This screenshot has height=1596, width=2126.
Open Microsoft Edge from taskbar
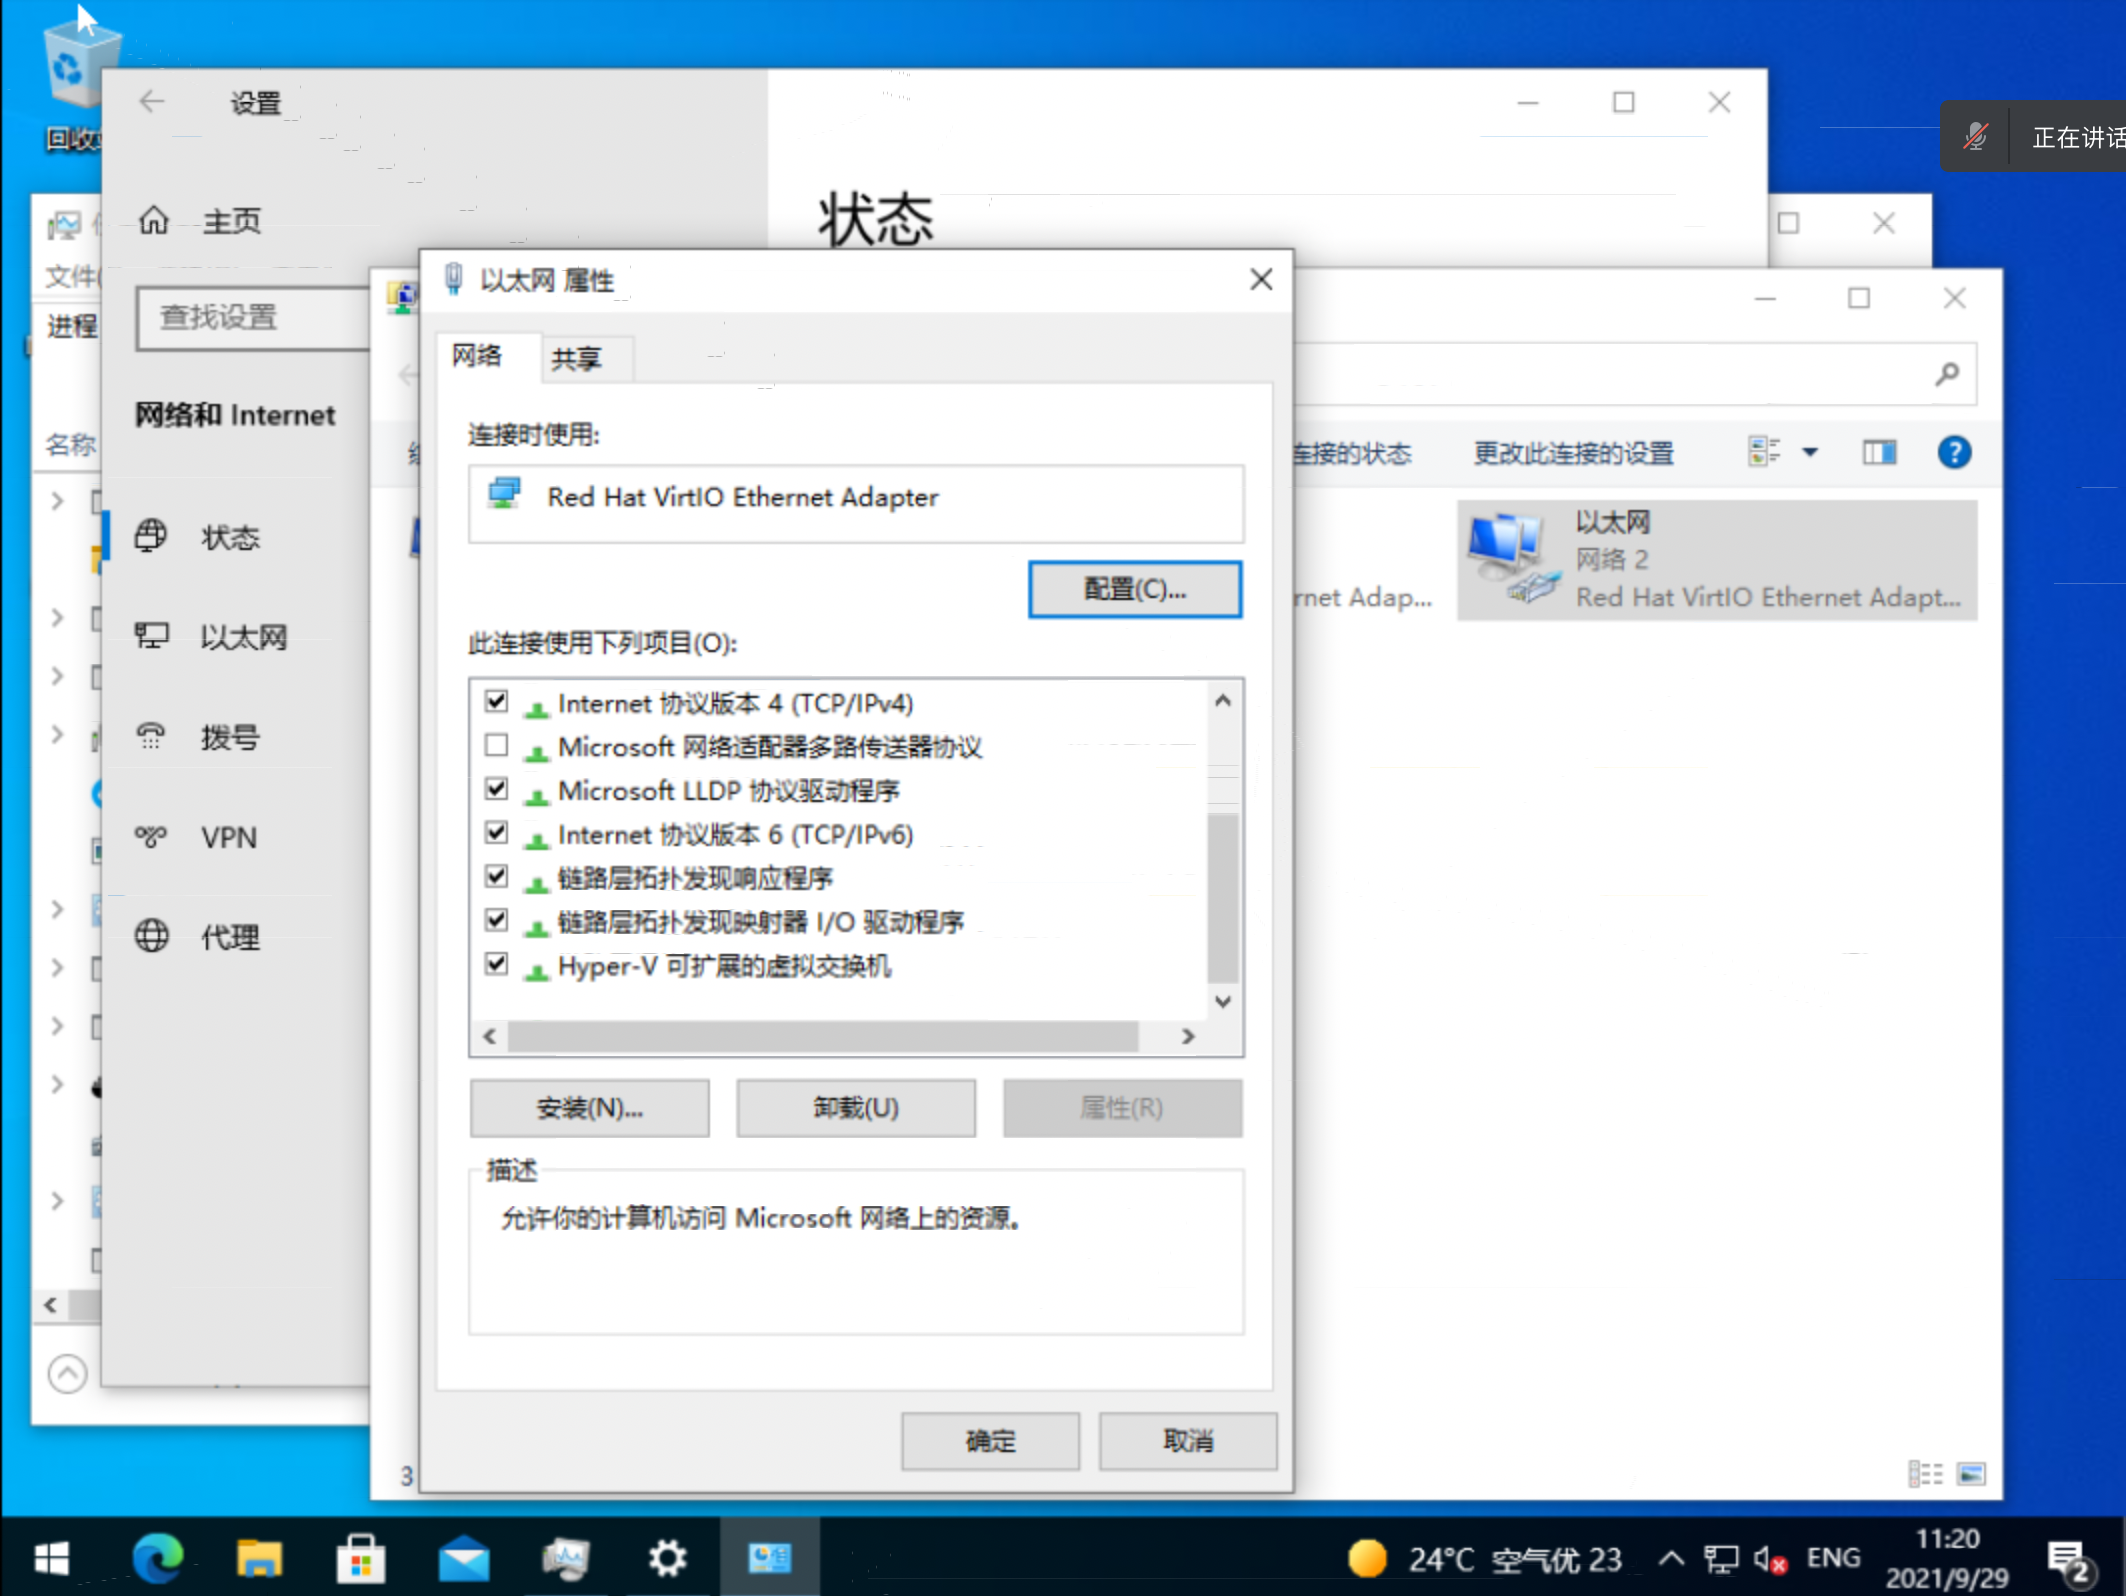point(158,1558)
